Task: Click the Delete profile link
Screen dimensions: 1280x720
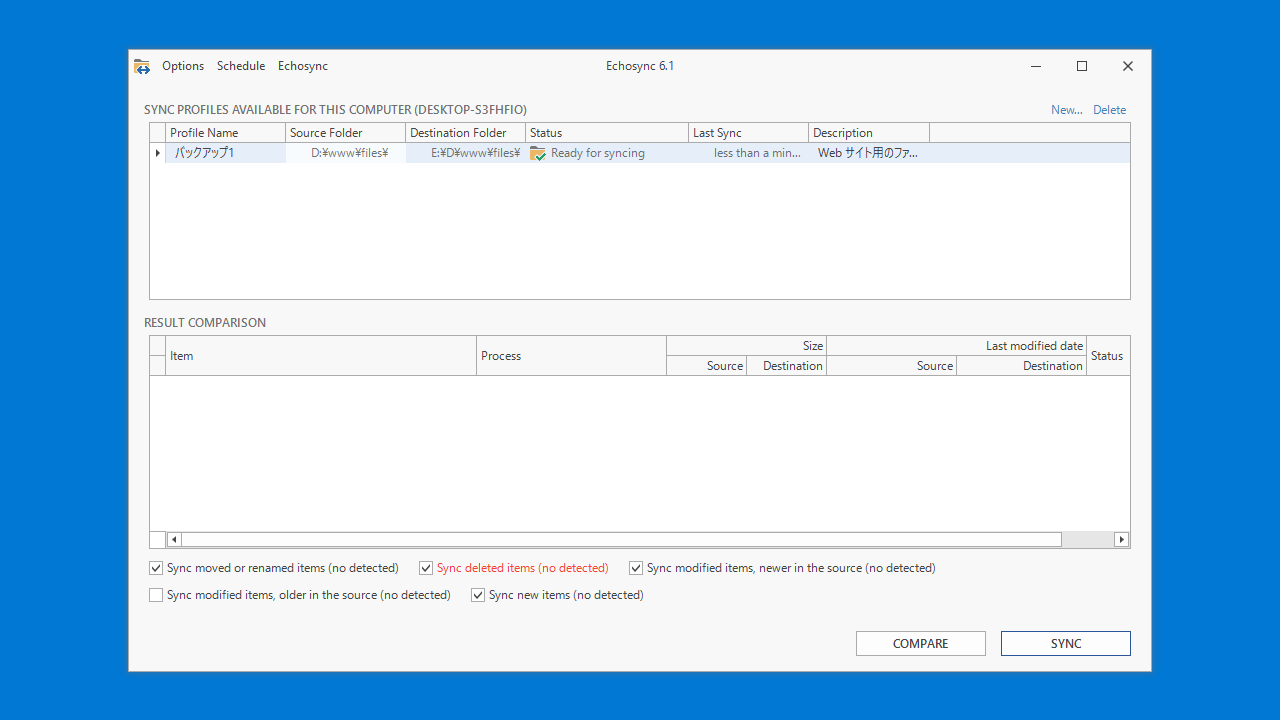Action: [1109, 110]
